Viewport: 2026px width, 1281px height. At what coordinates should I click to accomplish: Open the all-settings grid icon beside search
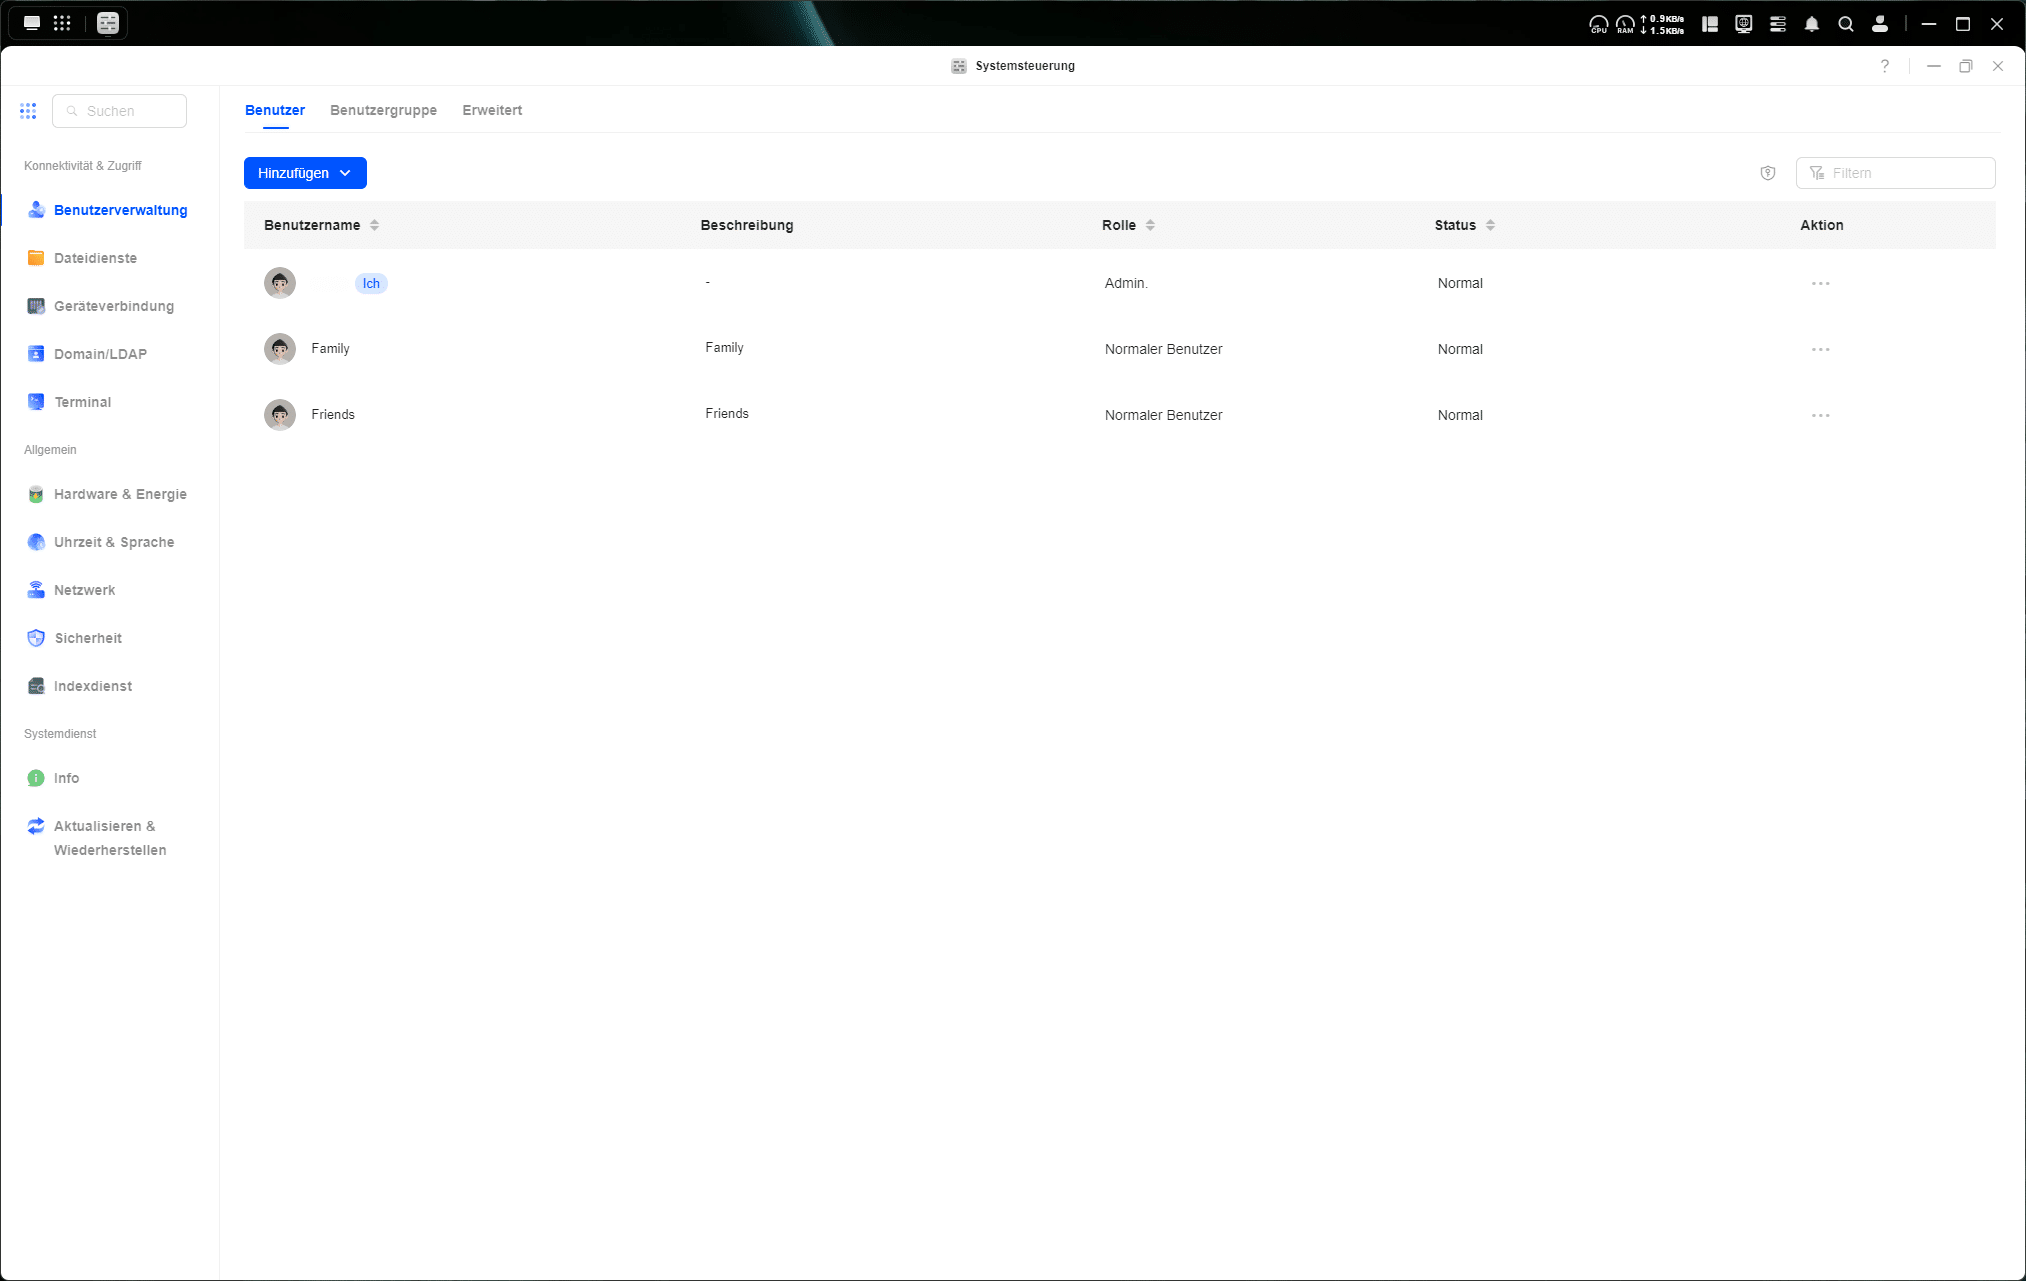(x=28, y=111)
